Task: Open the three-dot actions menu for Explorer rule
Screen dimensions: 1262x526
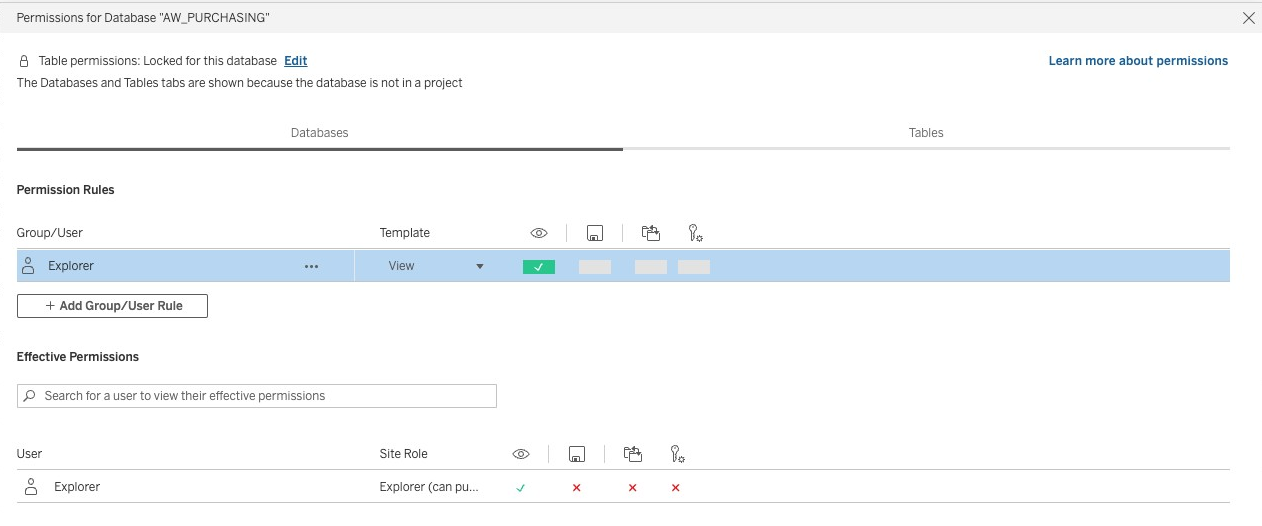Action: coord(311,267)
